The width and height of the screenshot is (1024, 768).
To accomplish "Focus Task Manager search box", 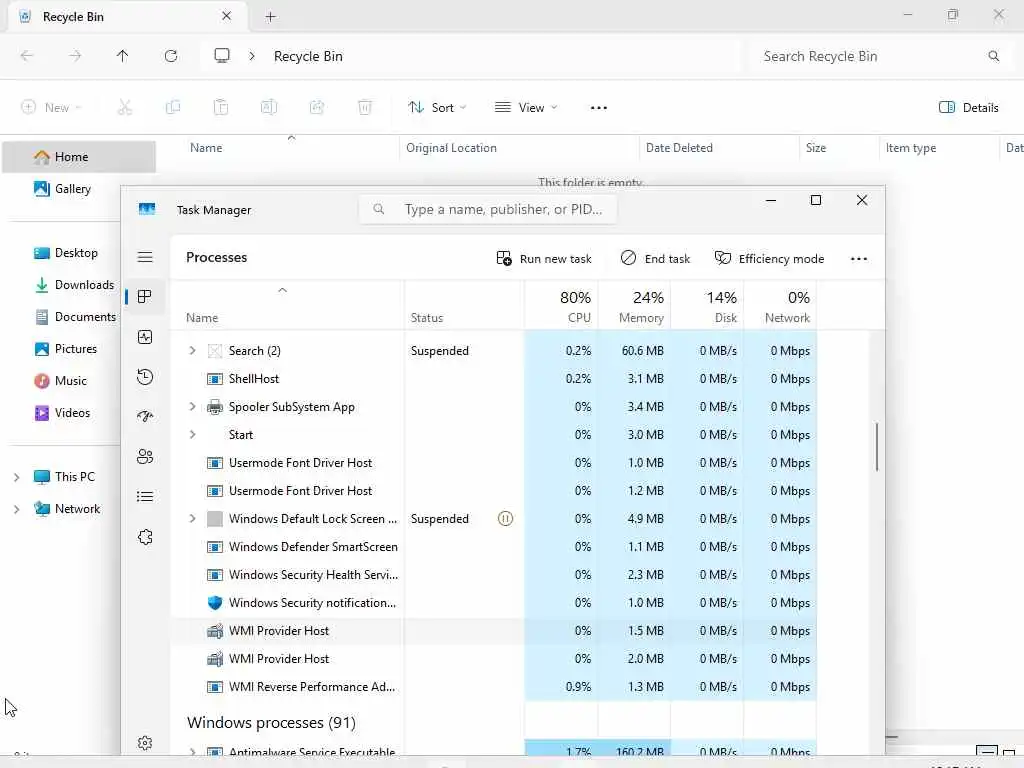I will click(x=488, y=210).
